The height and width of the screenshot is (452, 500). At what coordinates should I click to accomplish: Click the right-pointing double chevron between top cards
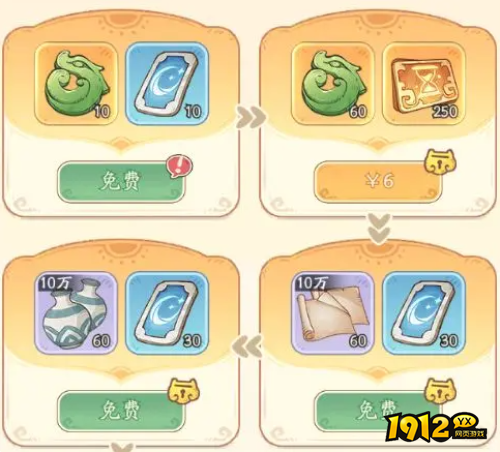(x=251, y=117)
